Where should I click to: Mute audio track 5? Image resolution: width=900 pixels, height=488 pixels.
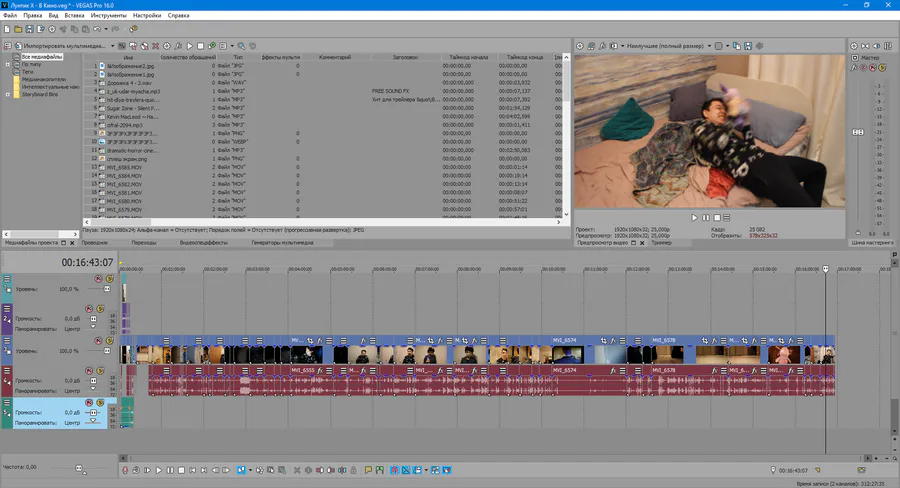click(x=89, y=403)
